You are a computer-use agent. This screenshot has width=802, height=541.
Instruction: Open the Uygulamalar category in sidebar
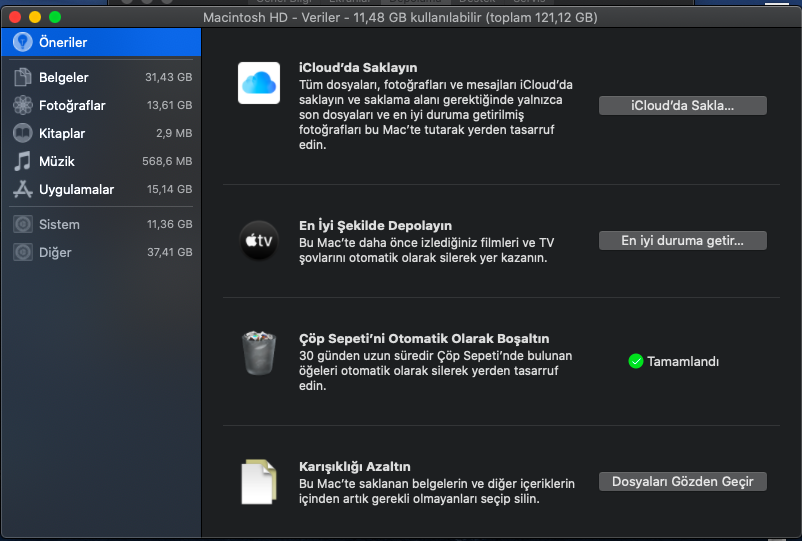[101, 189]
